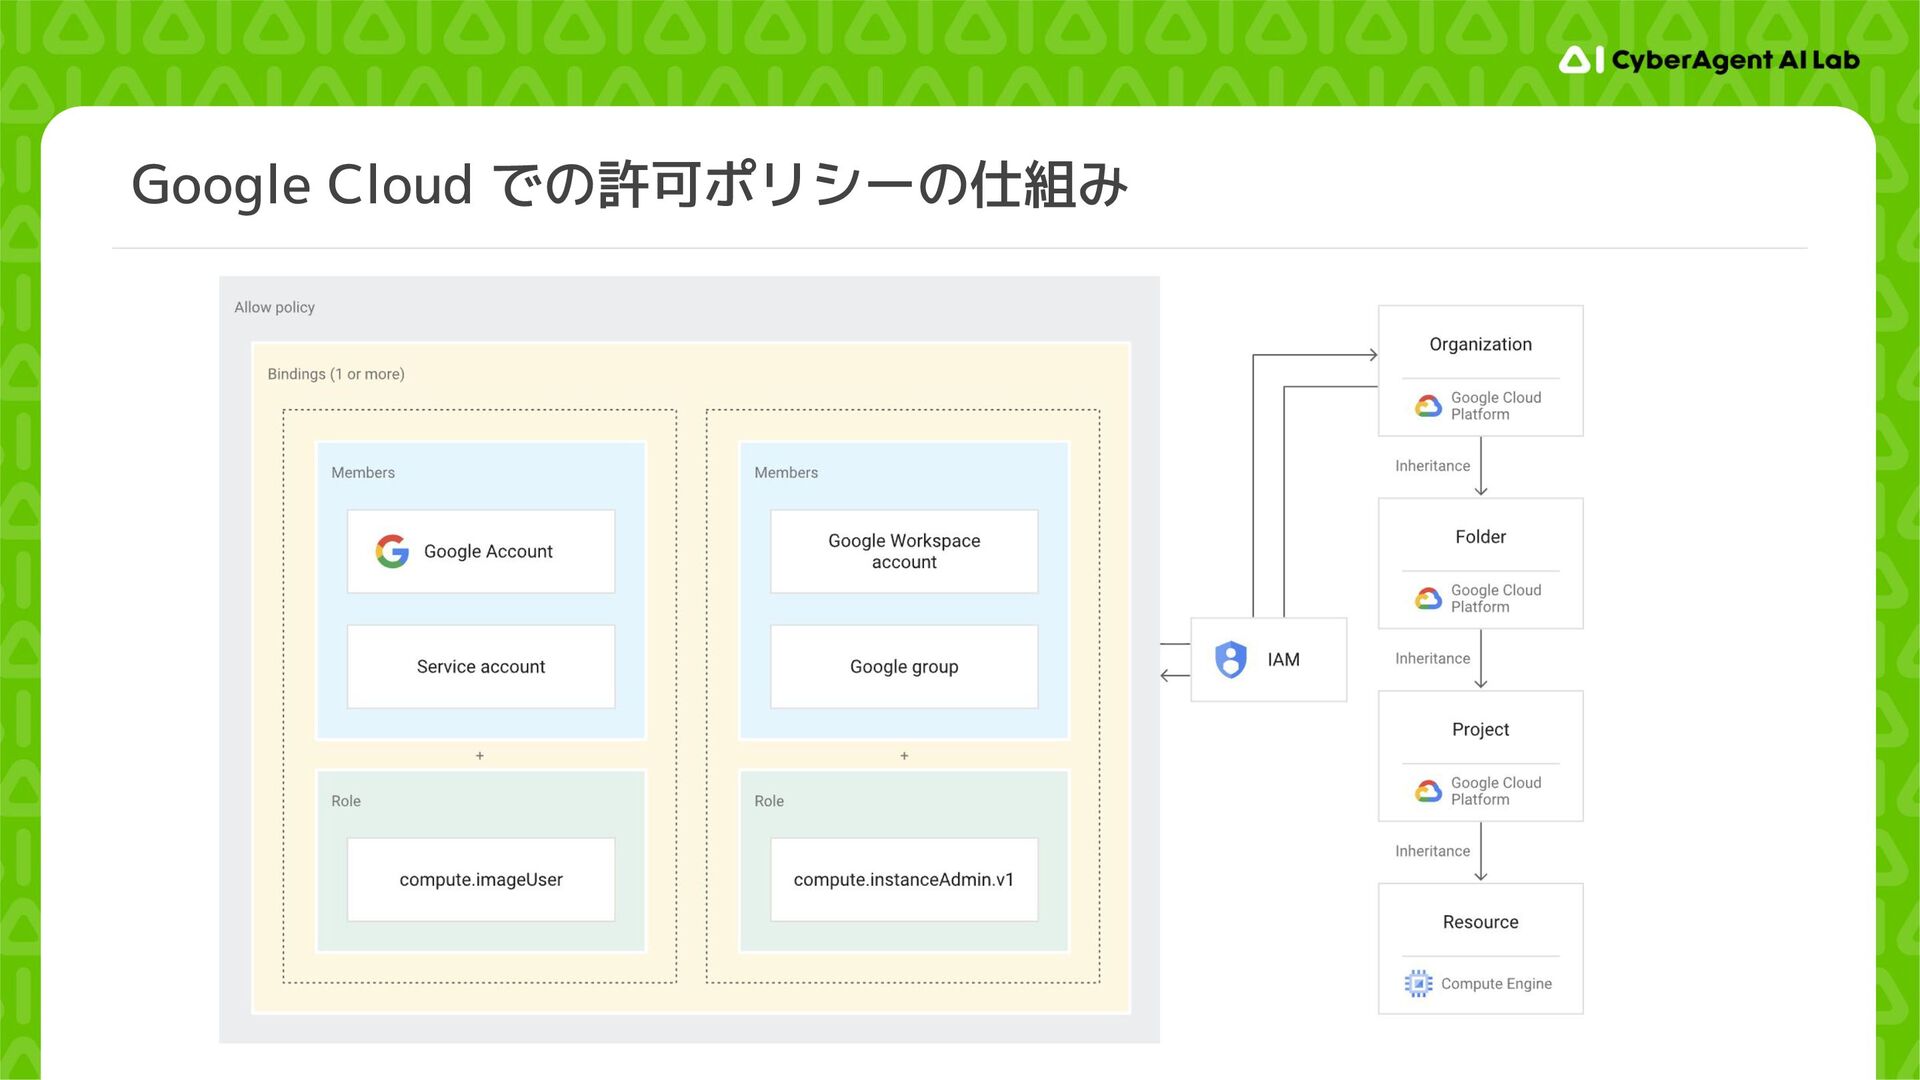
Task: Click the Project Google Cloud Platform logo
Action: tap(1428, 791)
